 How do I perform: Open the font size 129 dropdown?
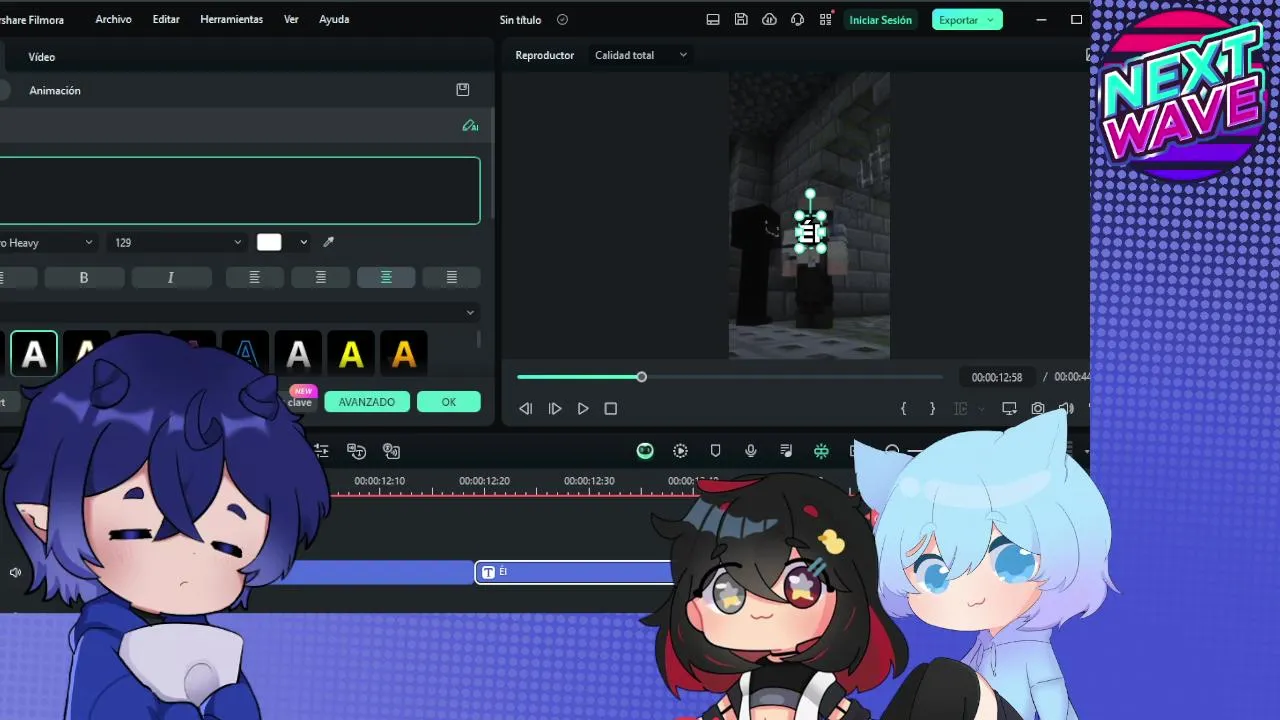[x=177, y=242]
